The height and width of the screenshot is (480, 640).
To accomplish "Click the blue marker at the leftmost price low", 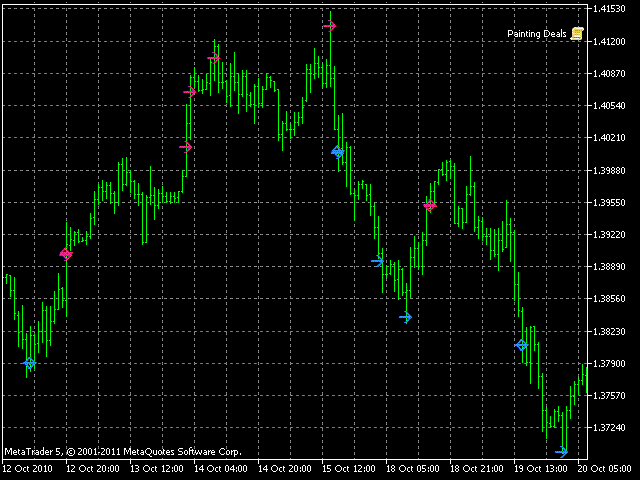I will (x=30, y=363).
